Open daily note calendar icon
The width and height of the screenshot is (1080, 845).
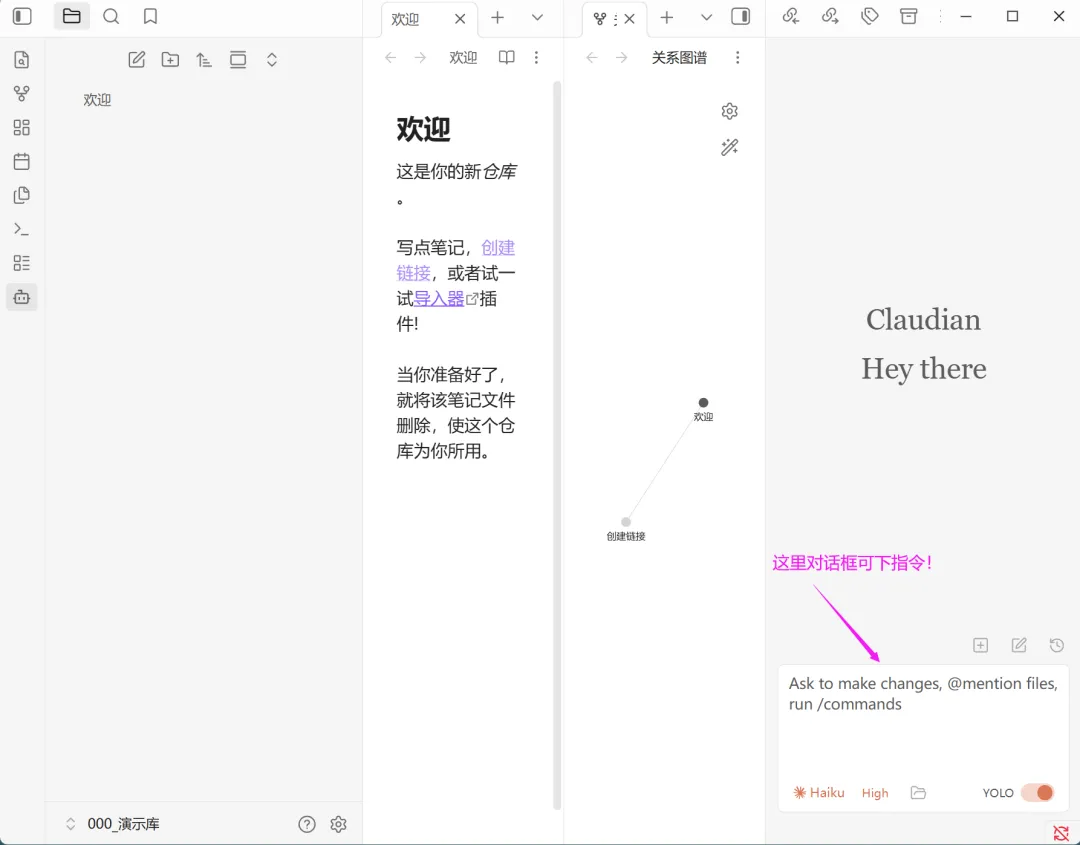coord(21,161)
